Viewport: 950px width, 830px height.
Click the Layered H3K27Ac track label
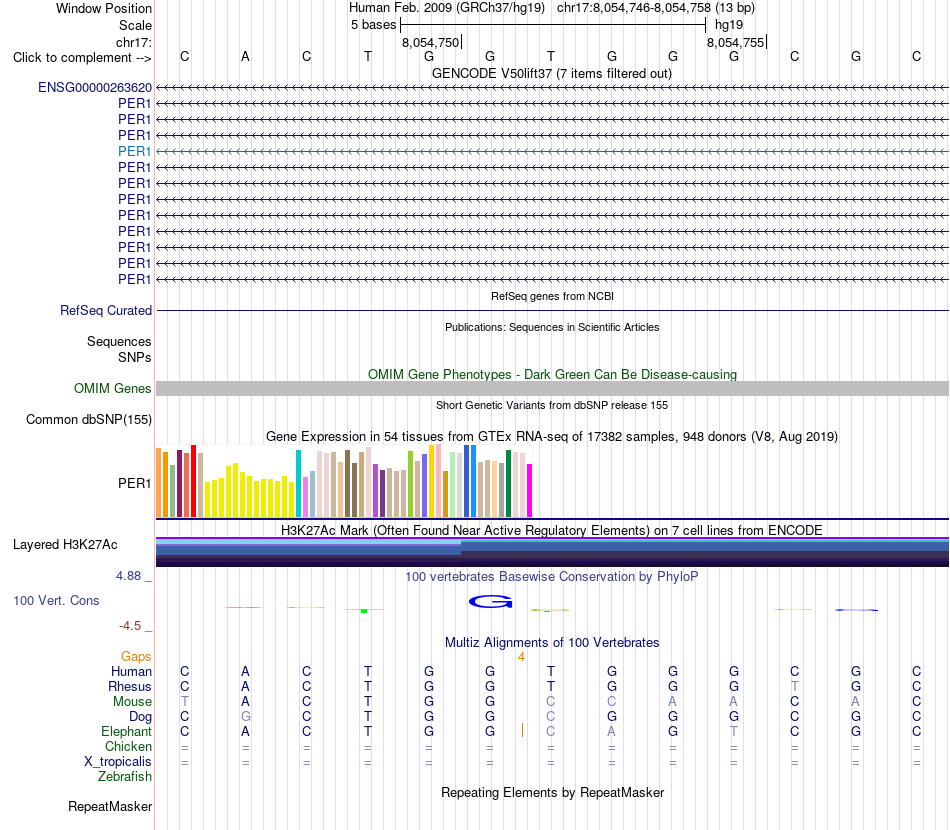coord(65,545)
